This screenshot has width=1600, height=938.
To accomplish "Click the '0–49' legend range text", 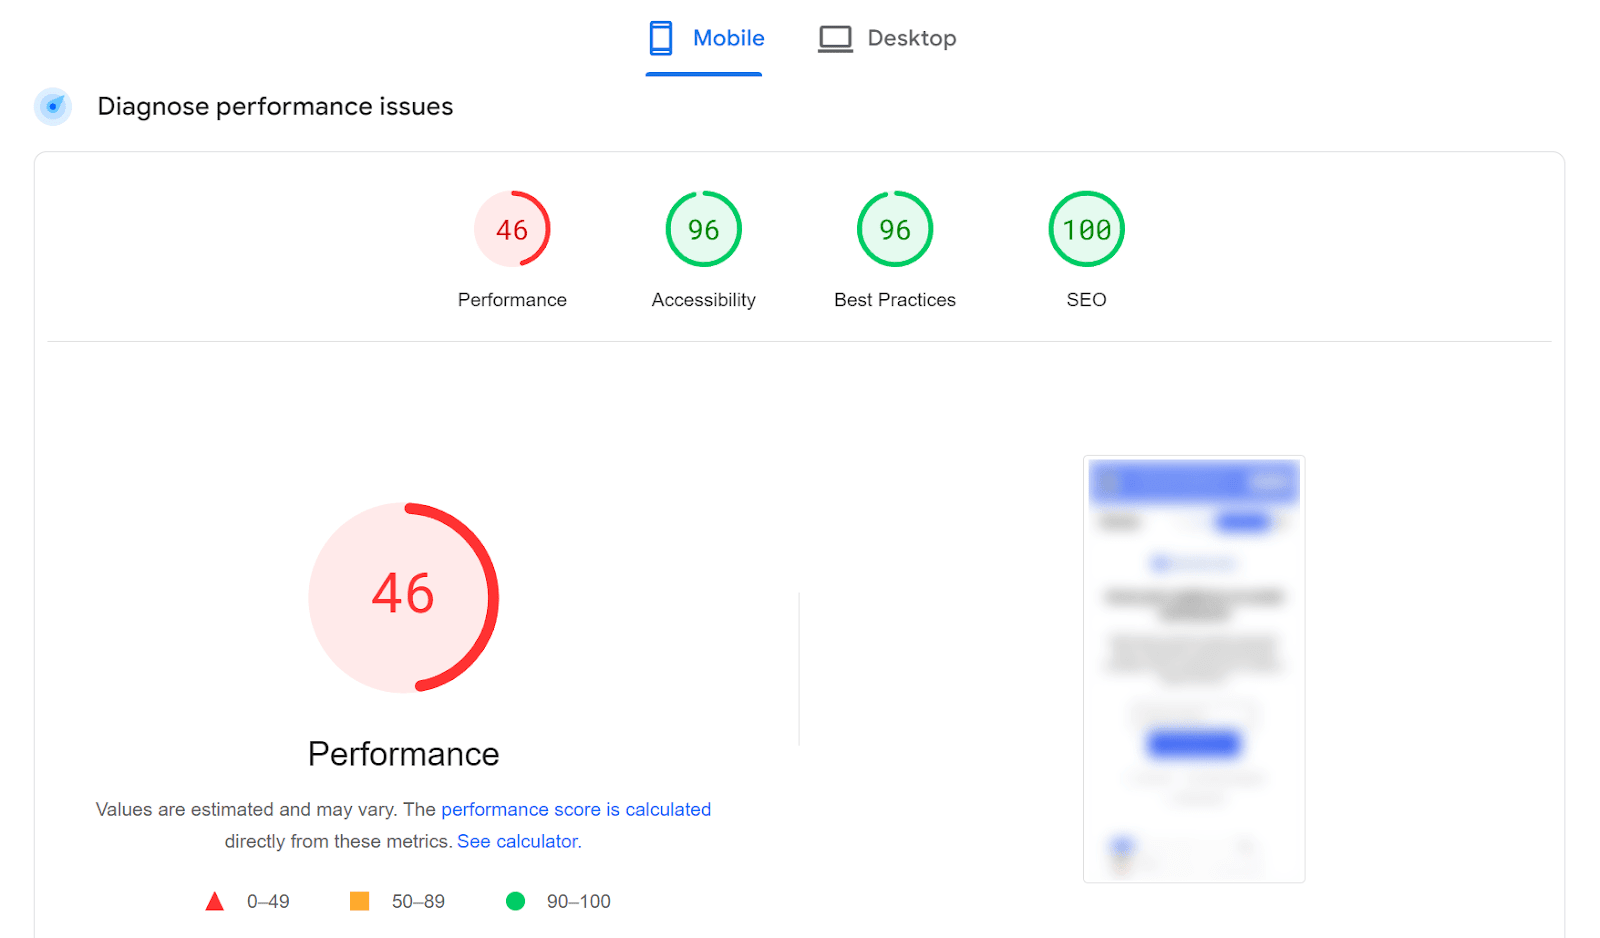I will [268, 901].
